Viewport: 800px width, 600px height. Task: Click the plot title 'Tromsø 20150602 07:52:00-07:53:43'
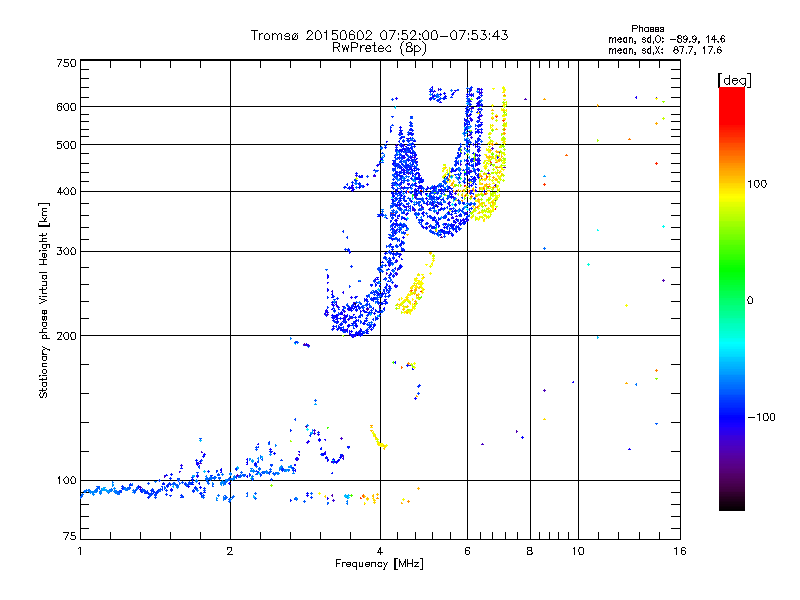379,35
